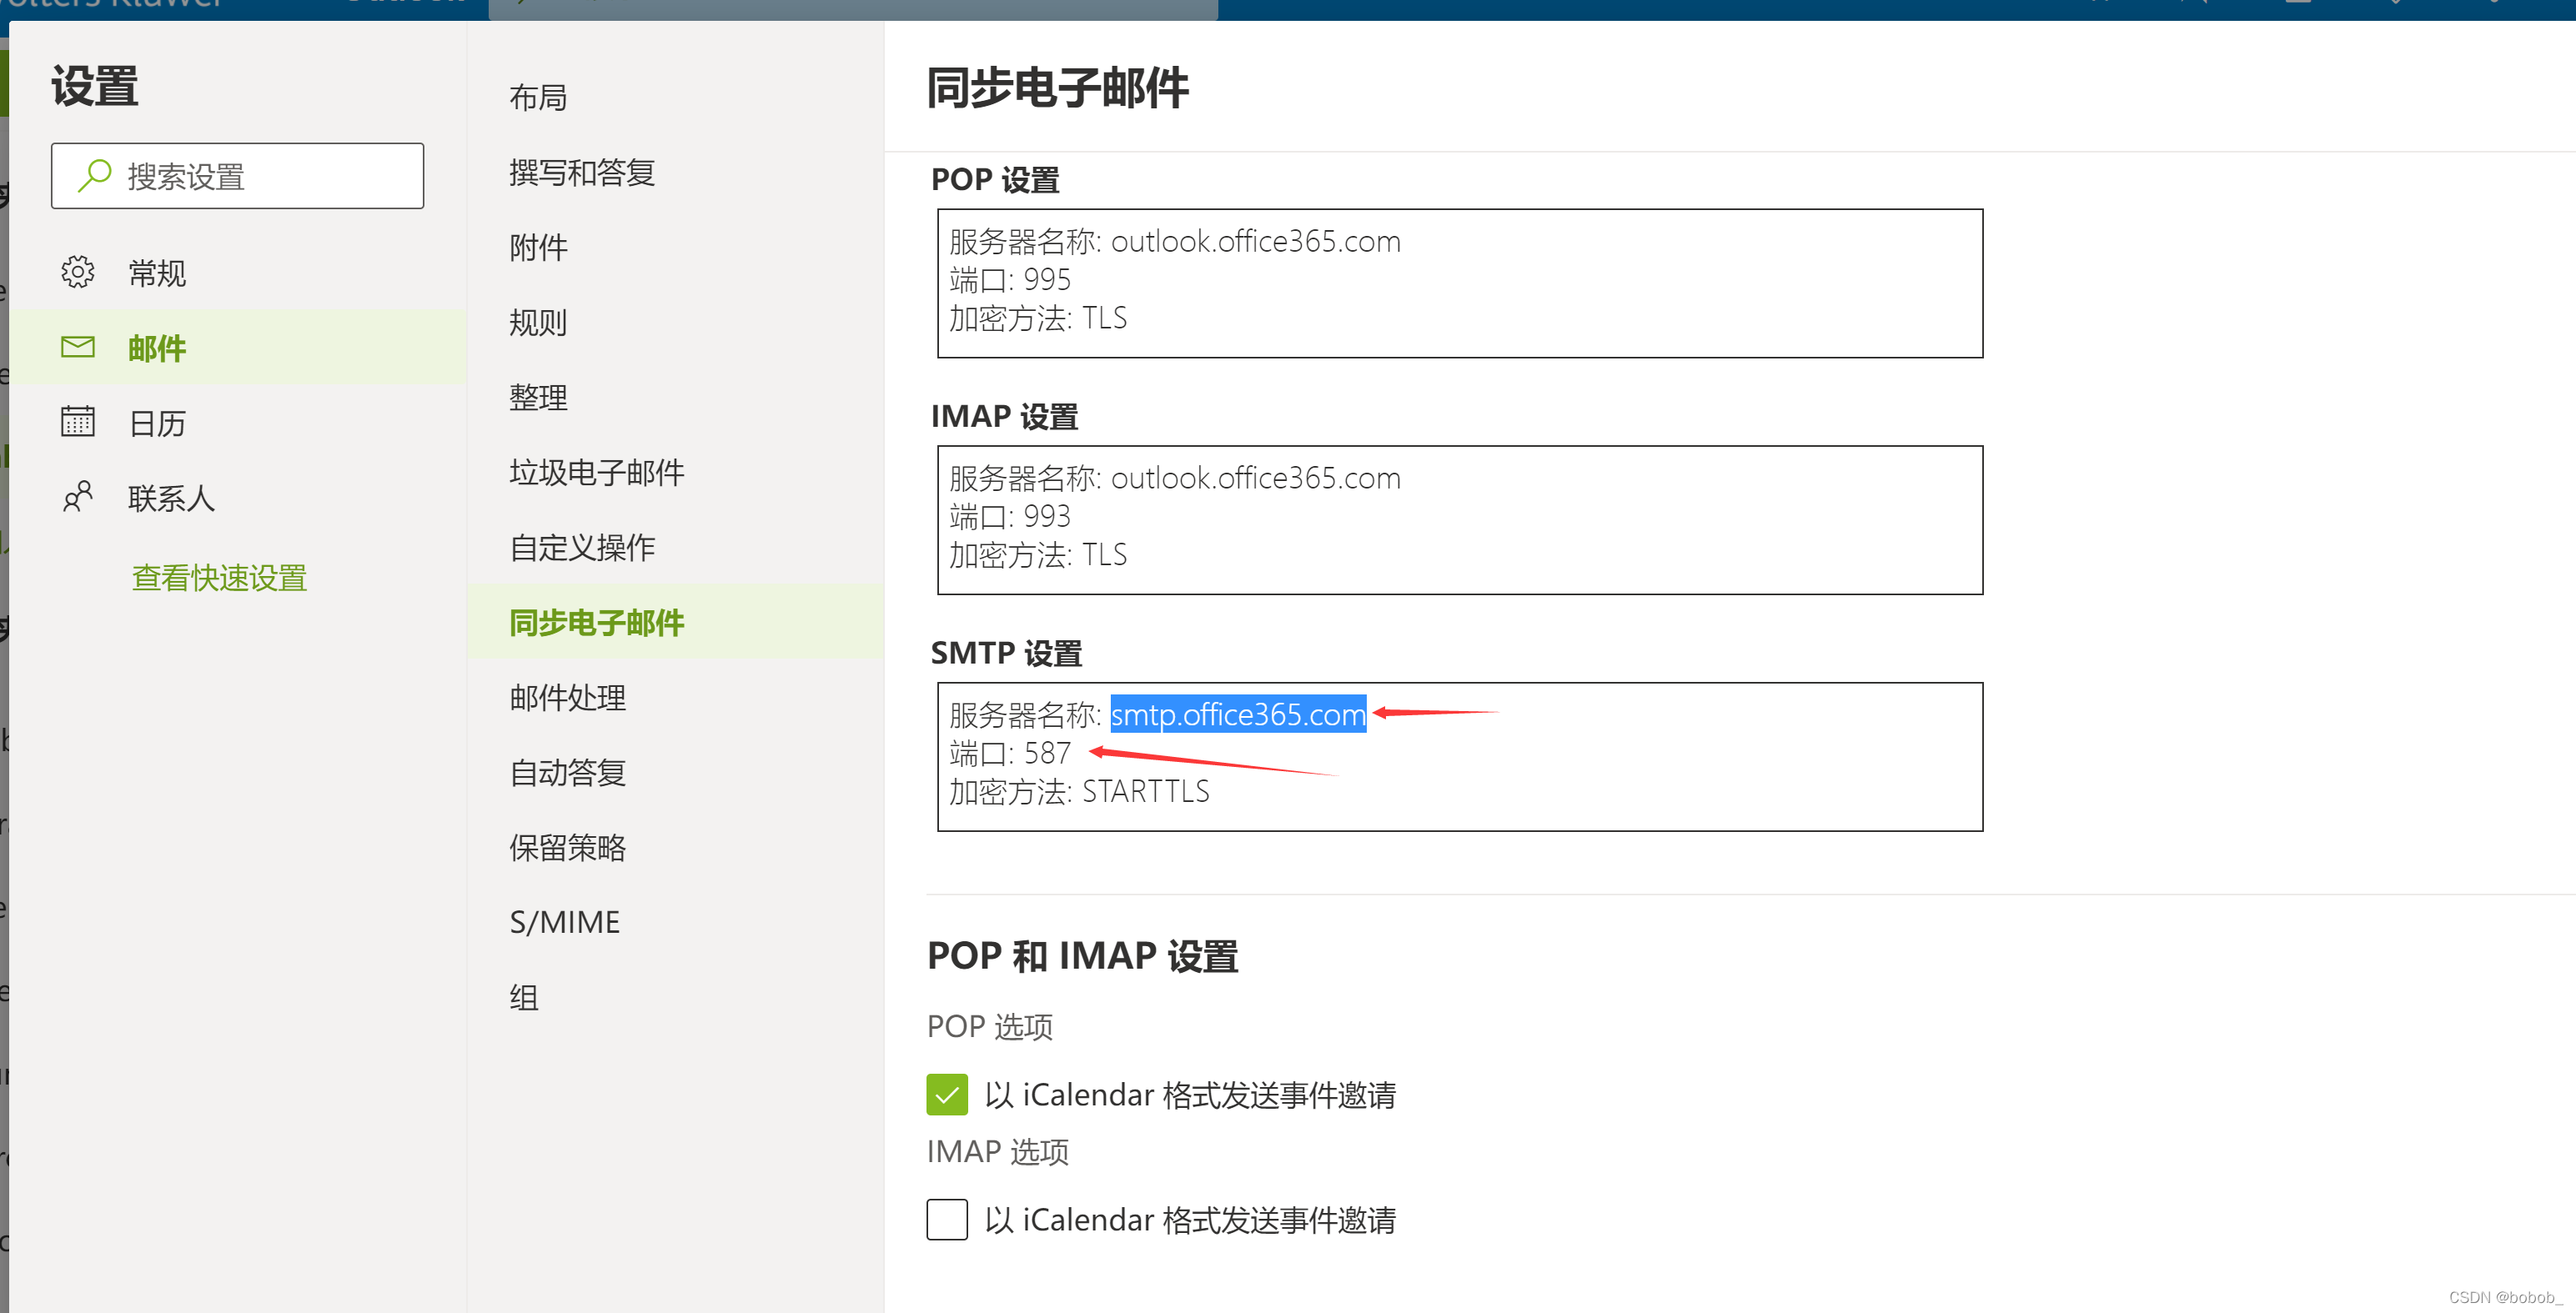Focus the 搜索设置 search field
Viewport: 2576px width, 1313px height.
[260, 176]
